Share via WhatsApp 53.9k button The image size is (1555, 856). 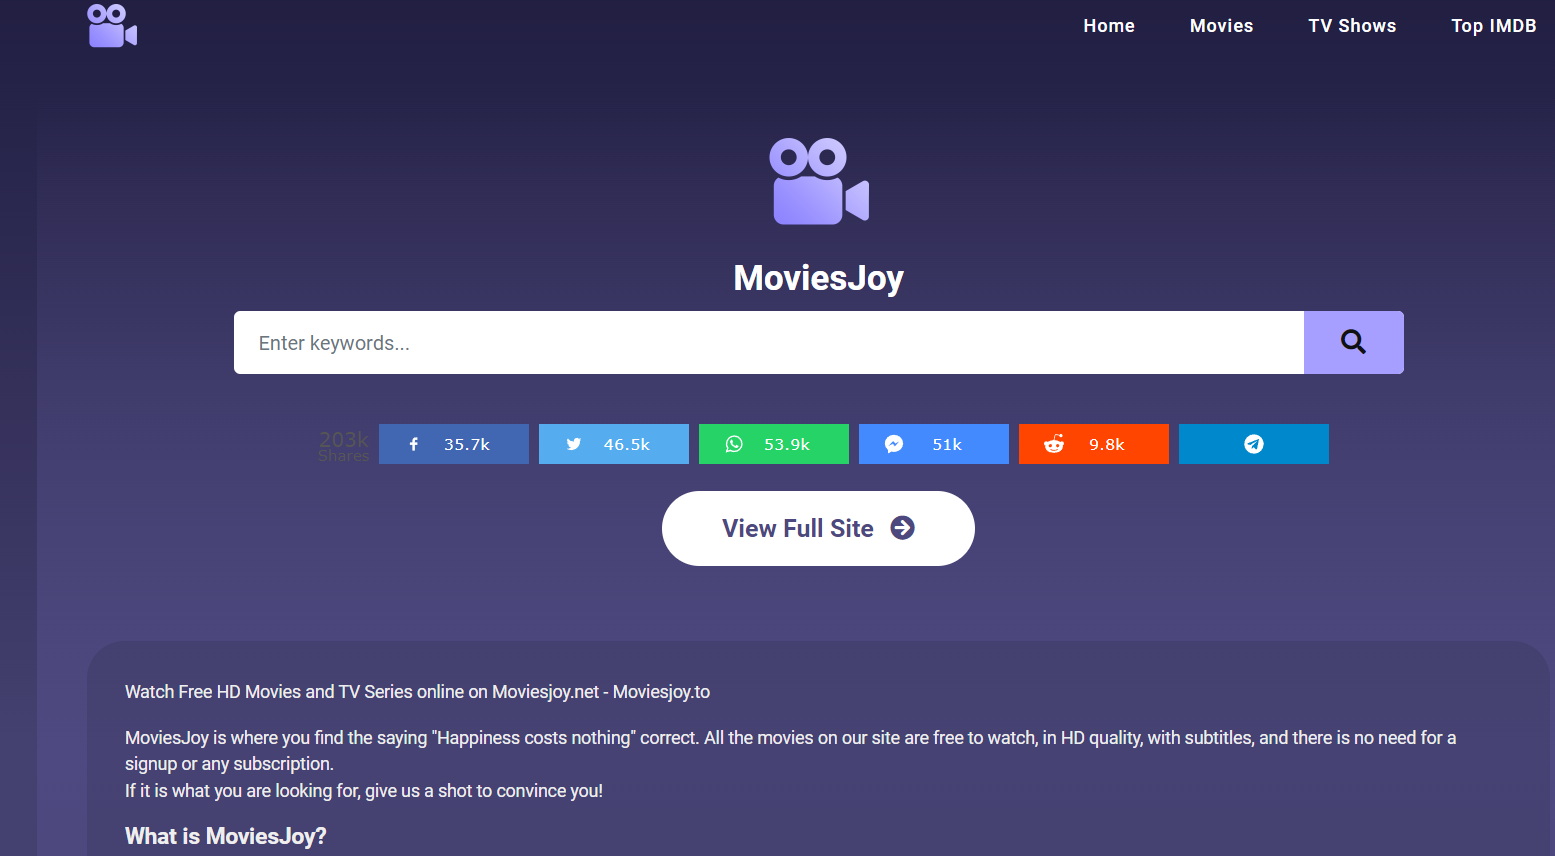click(x=774, y=444)
